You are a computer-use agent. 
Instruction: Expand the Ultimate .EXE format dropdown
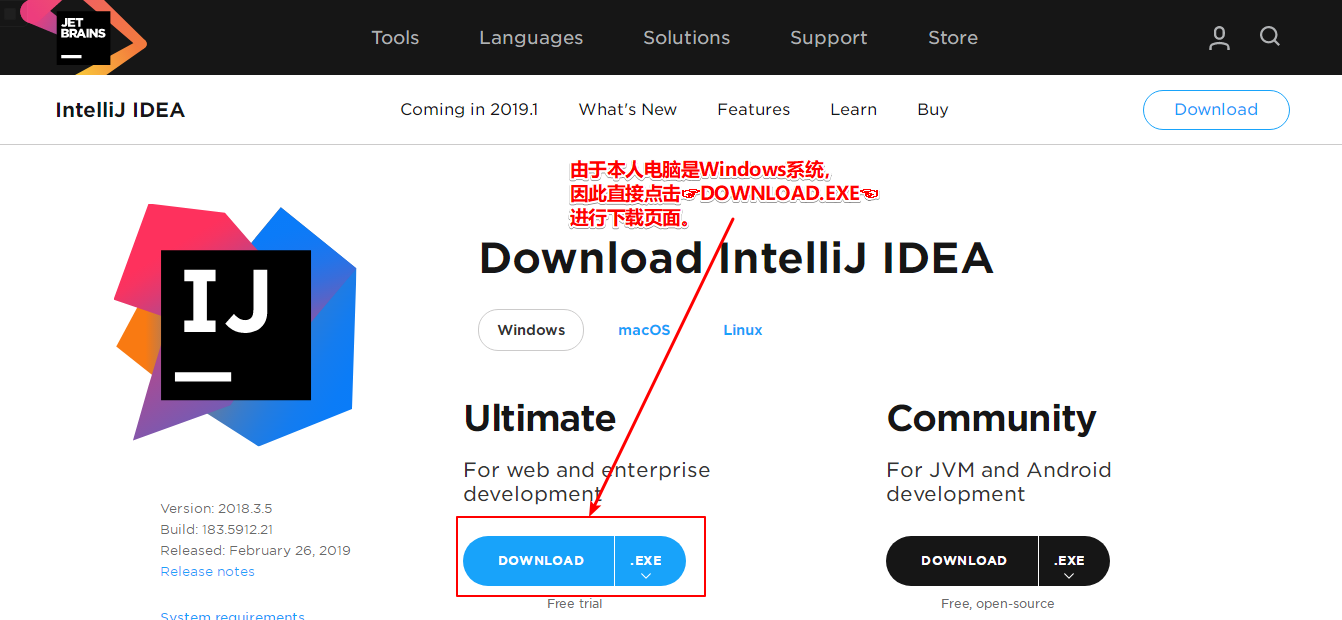pos(648,561)
